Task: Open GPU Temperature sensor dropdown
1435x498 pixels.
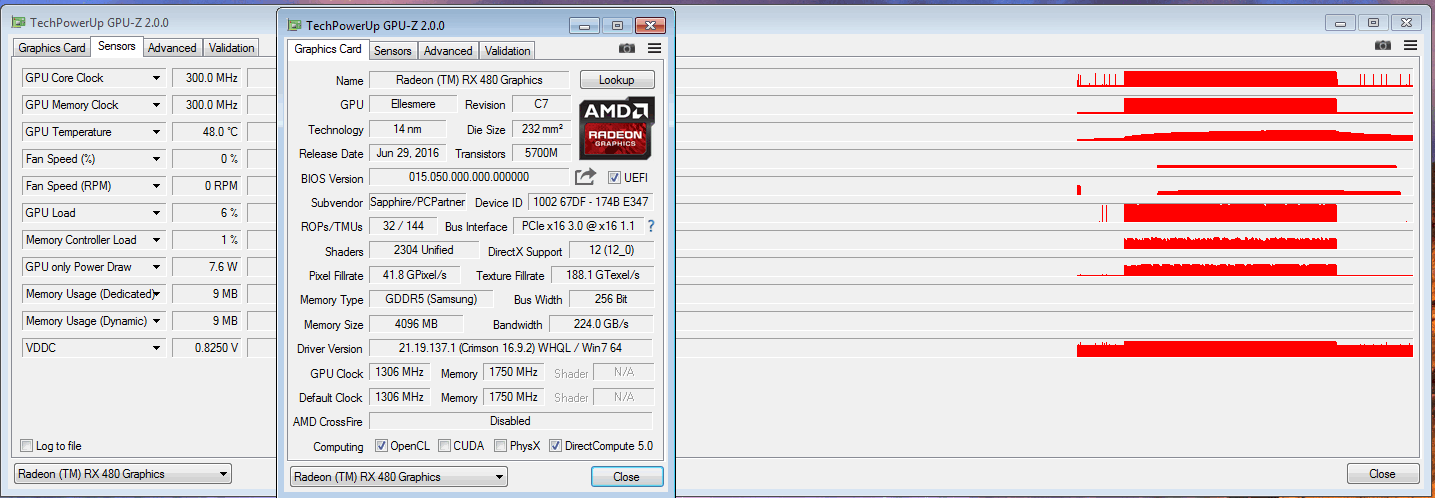Action: (x=156, y=132)
